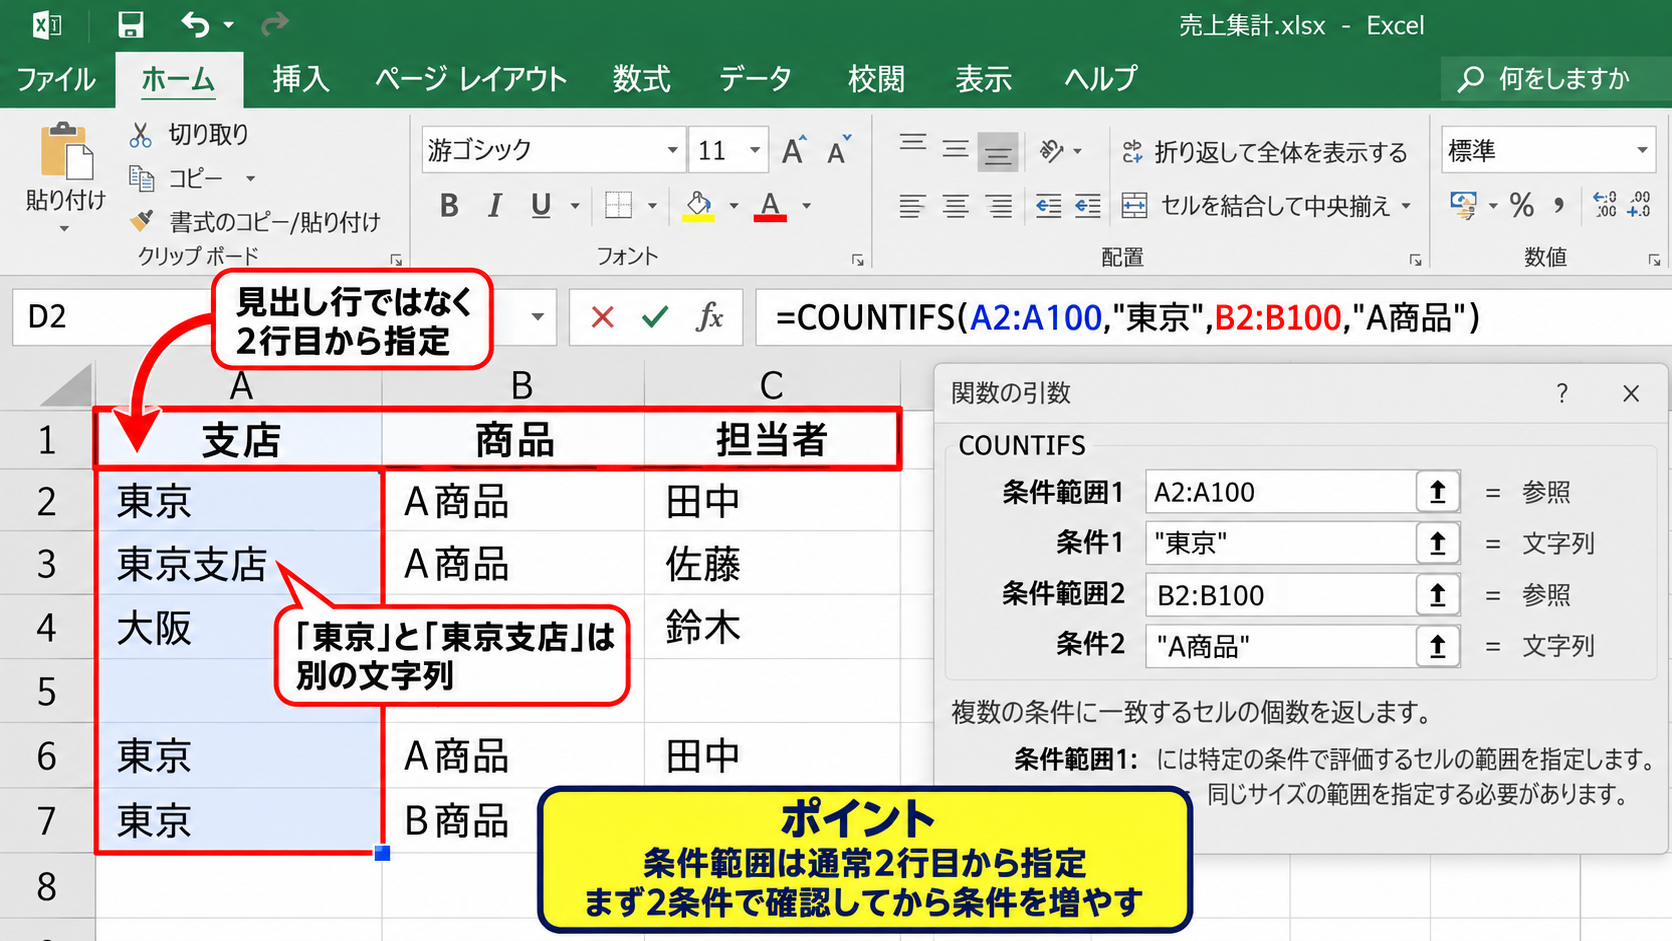
Task: Click the 何をしますか search box
Action: coord(1556,79)
